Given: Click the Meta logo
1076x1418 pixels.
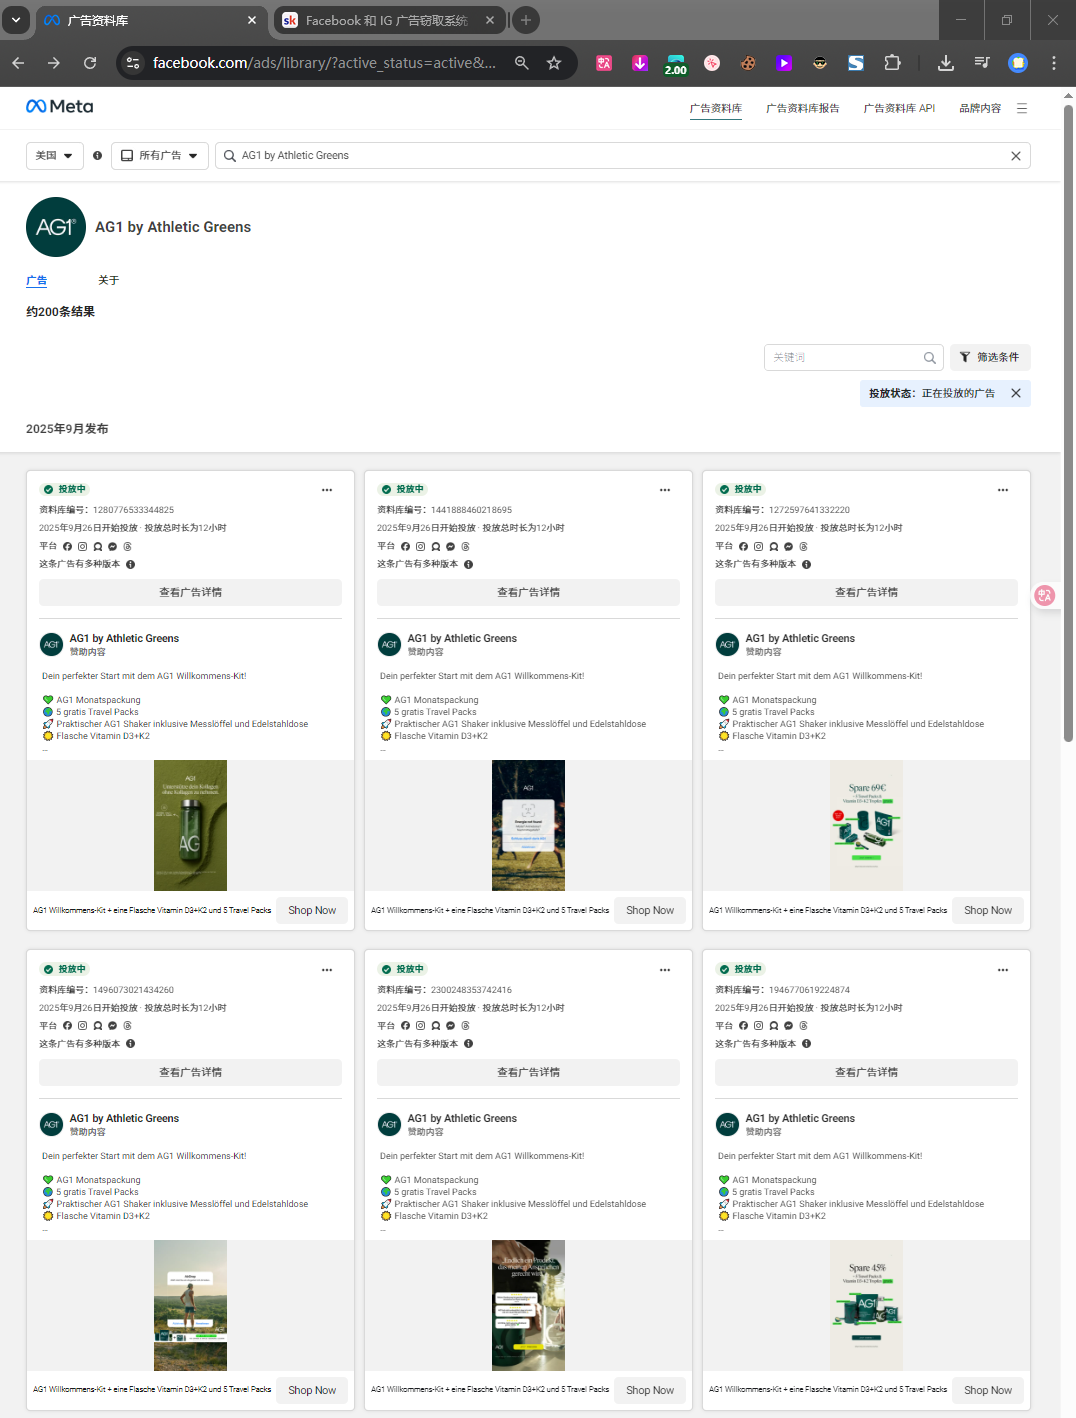Looking at the screenshot, I should 59,107.
